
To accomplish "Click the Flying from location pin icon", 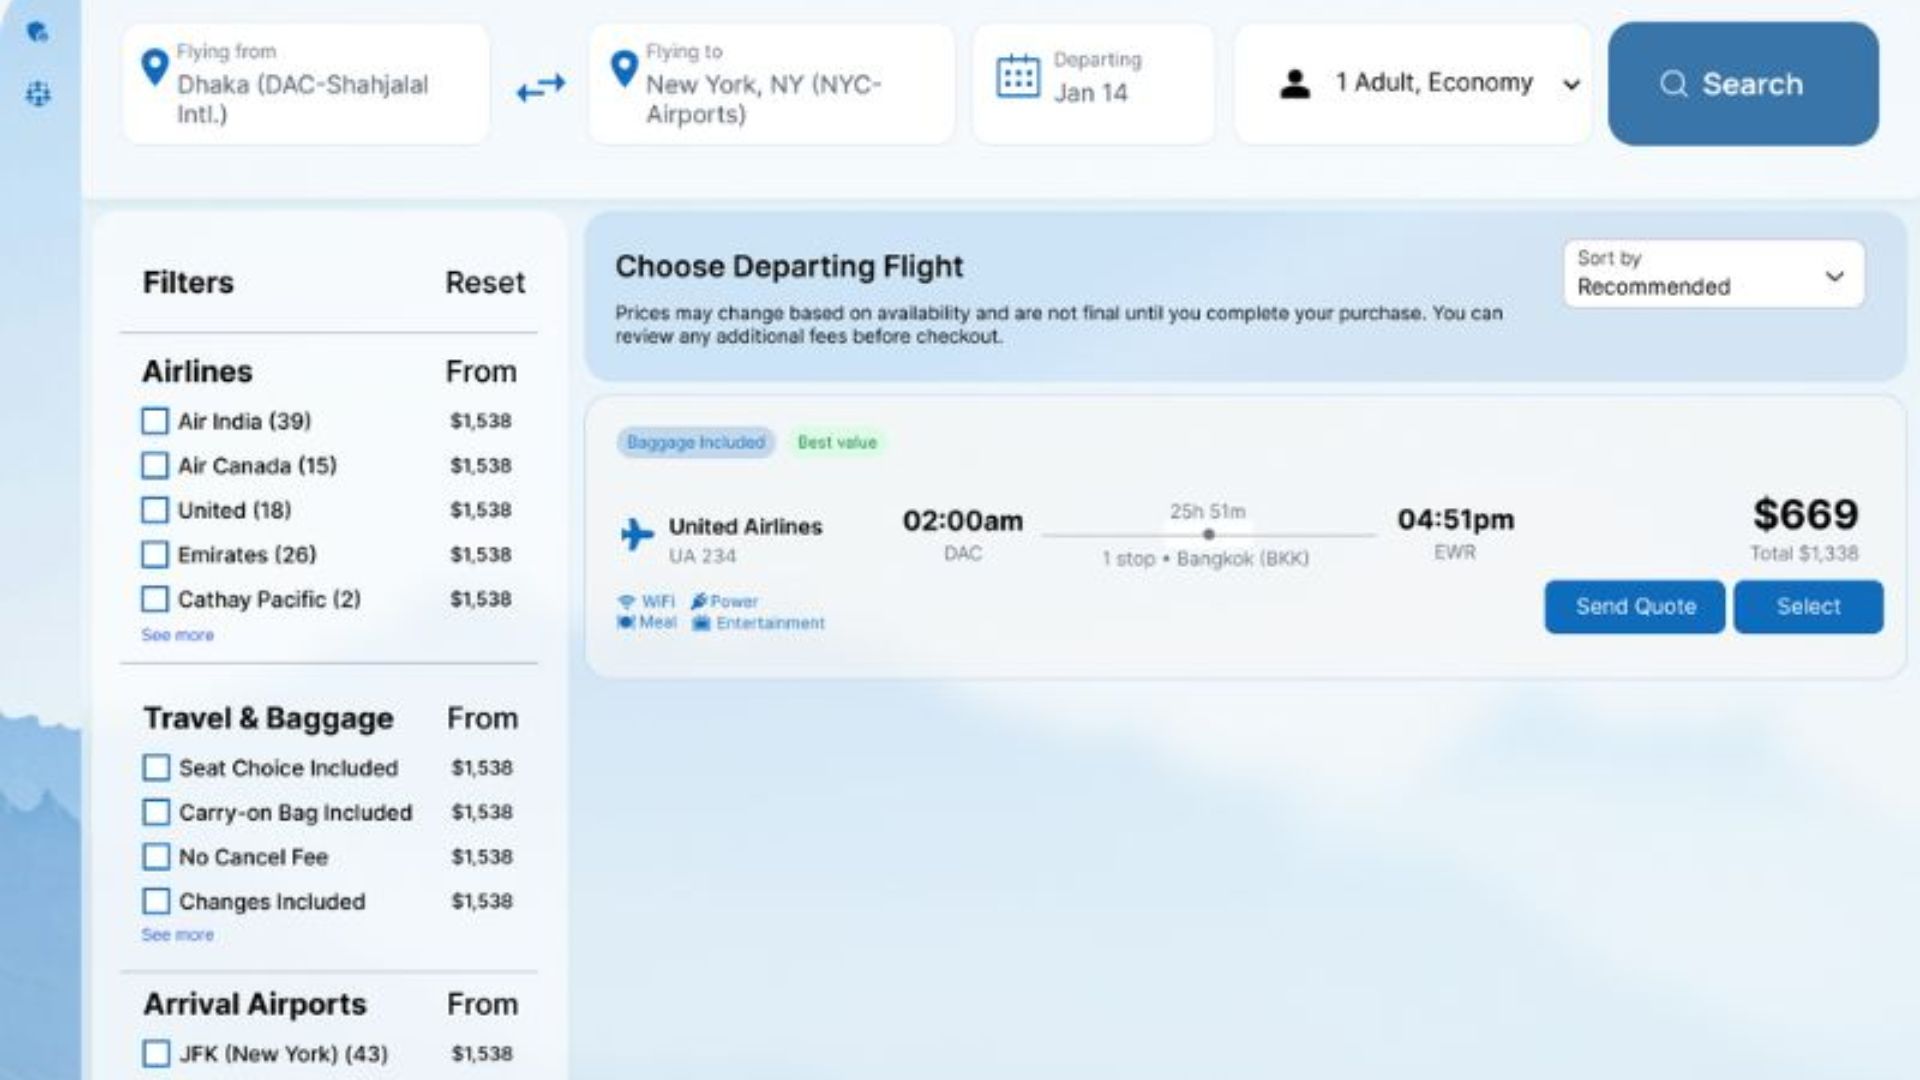I will pyautogui.click(x=154, y=68).
